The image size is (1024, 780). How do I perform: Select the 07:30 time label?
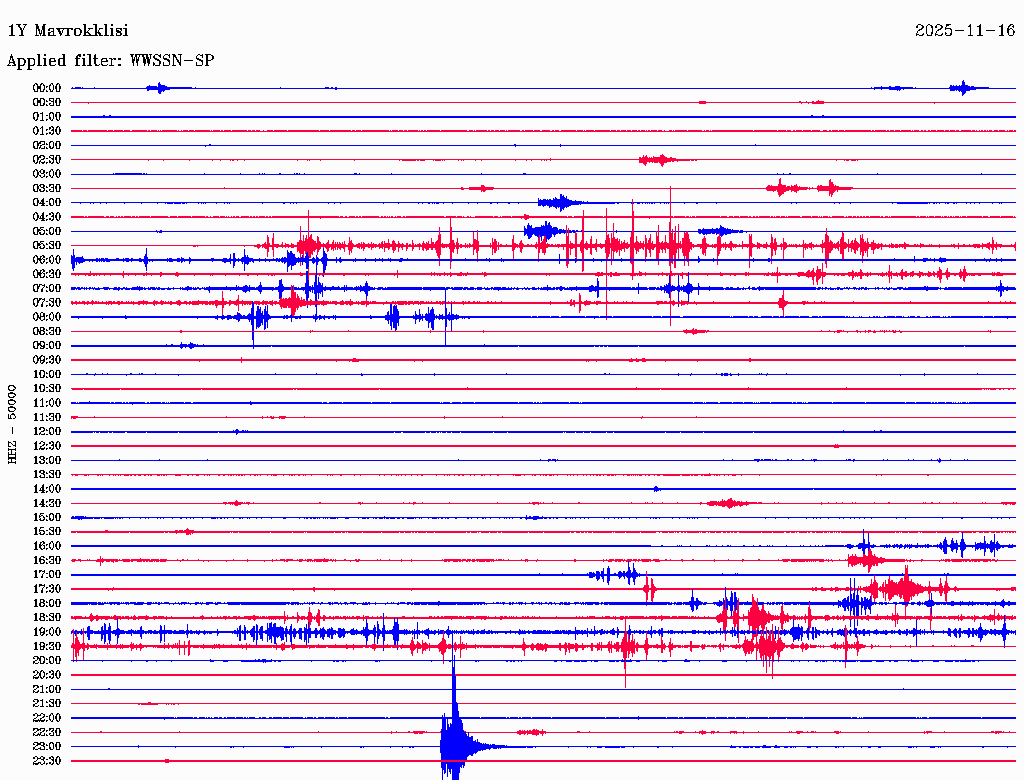(x=47, y=303)
